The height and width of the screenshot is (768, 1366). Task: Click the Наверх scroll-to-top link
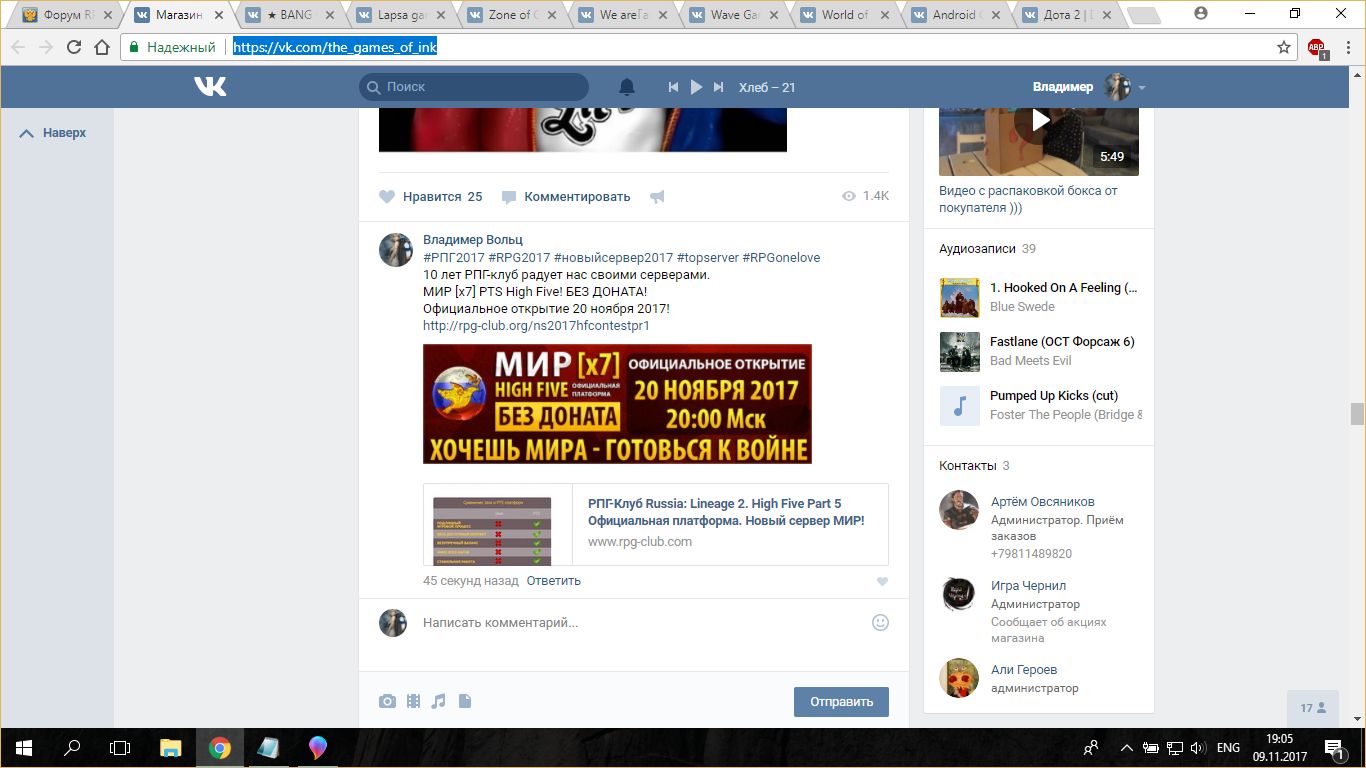pyautogui.click(x=53, y=132)
